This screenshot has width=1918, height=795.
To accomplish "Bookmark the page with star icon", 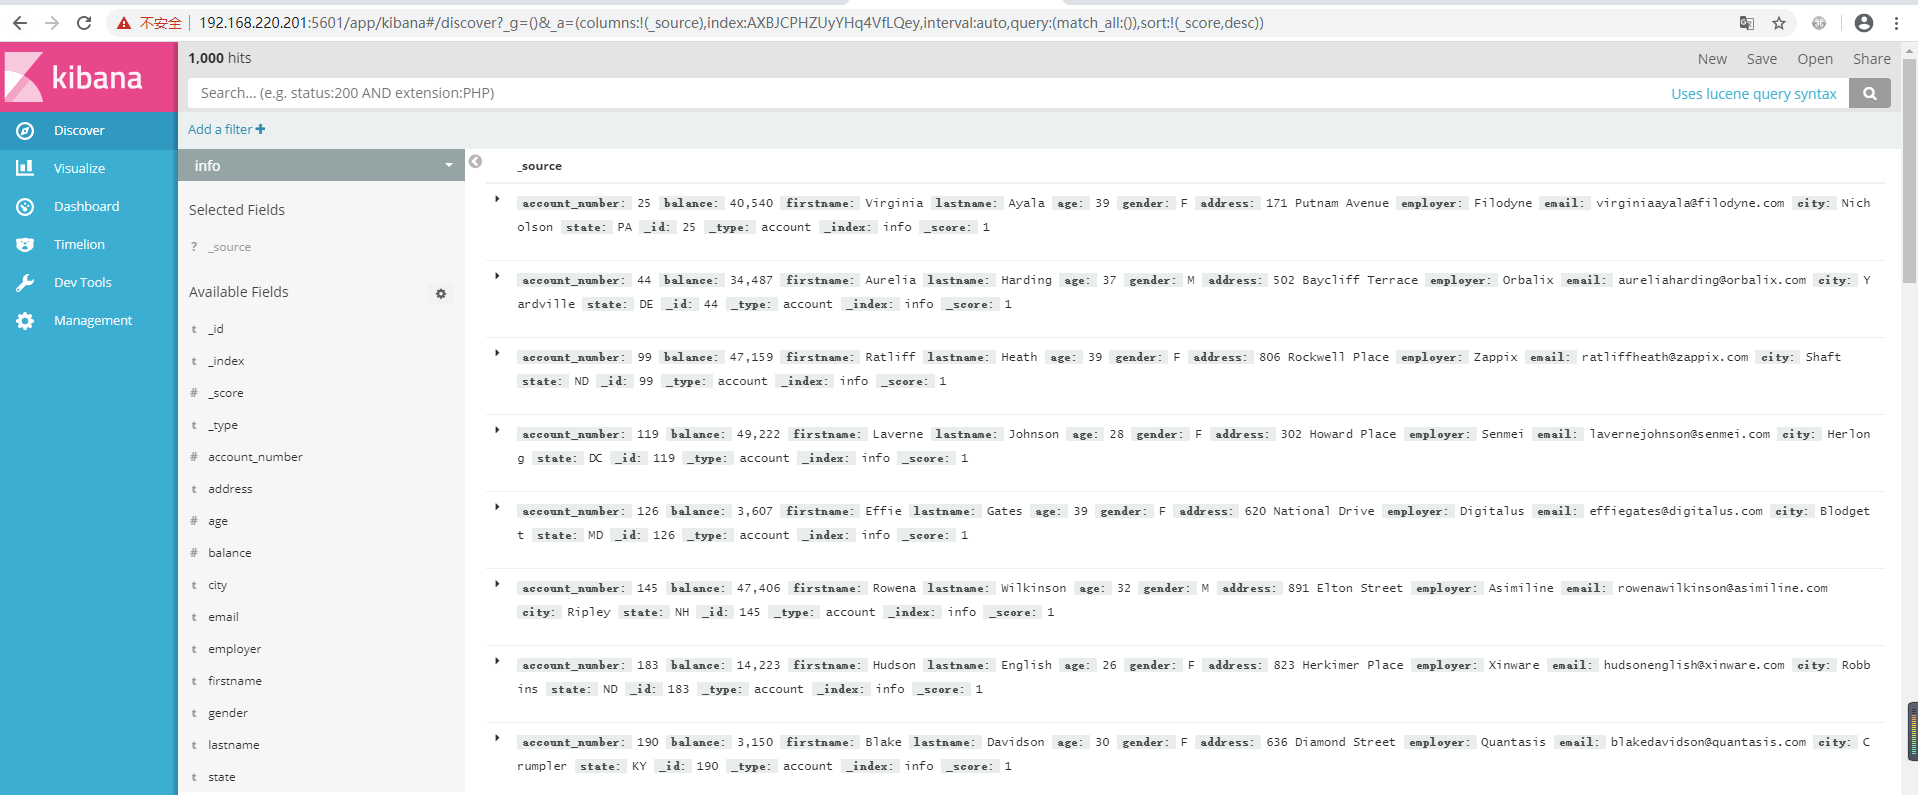I will 1779,23.
